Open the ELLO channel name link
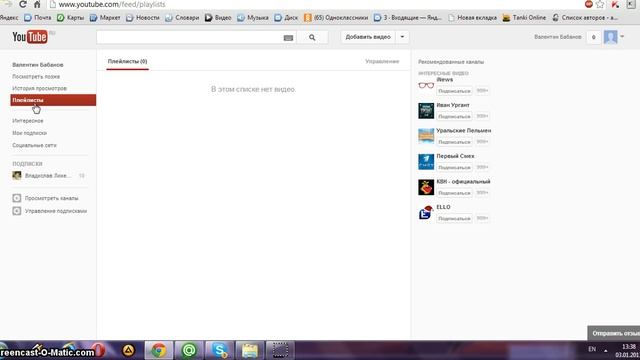 click(x=443, y=207)
